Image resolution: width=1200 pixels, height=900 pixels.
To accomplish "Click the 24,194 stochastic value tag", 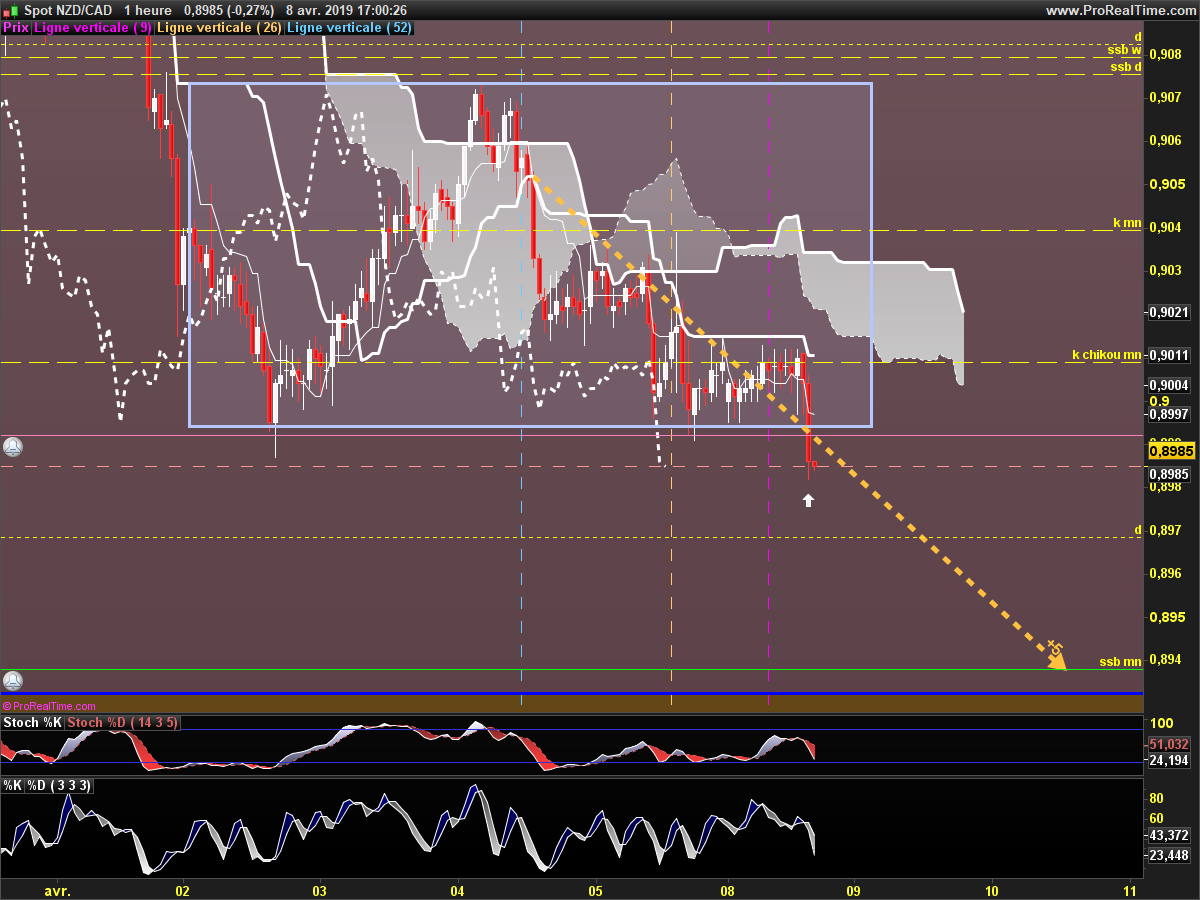I will click(1169, 761).
